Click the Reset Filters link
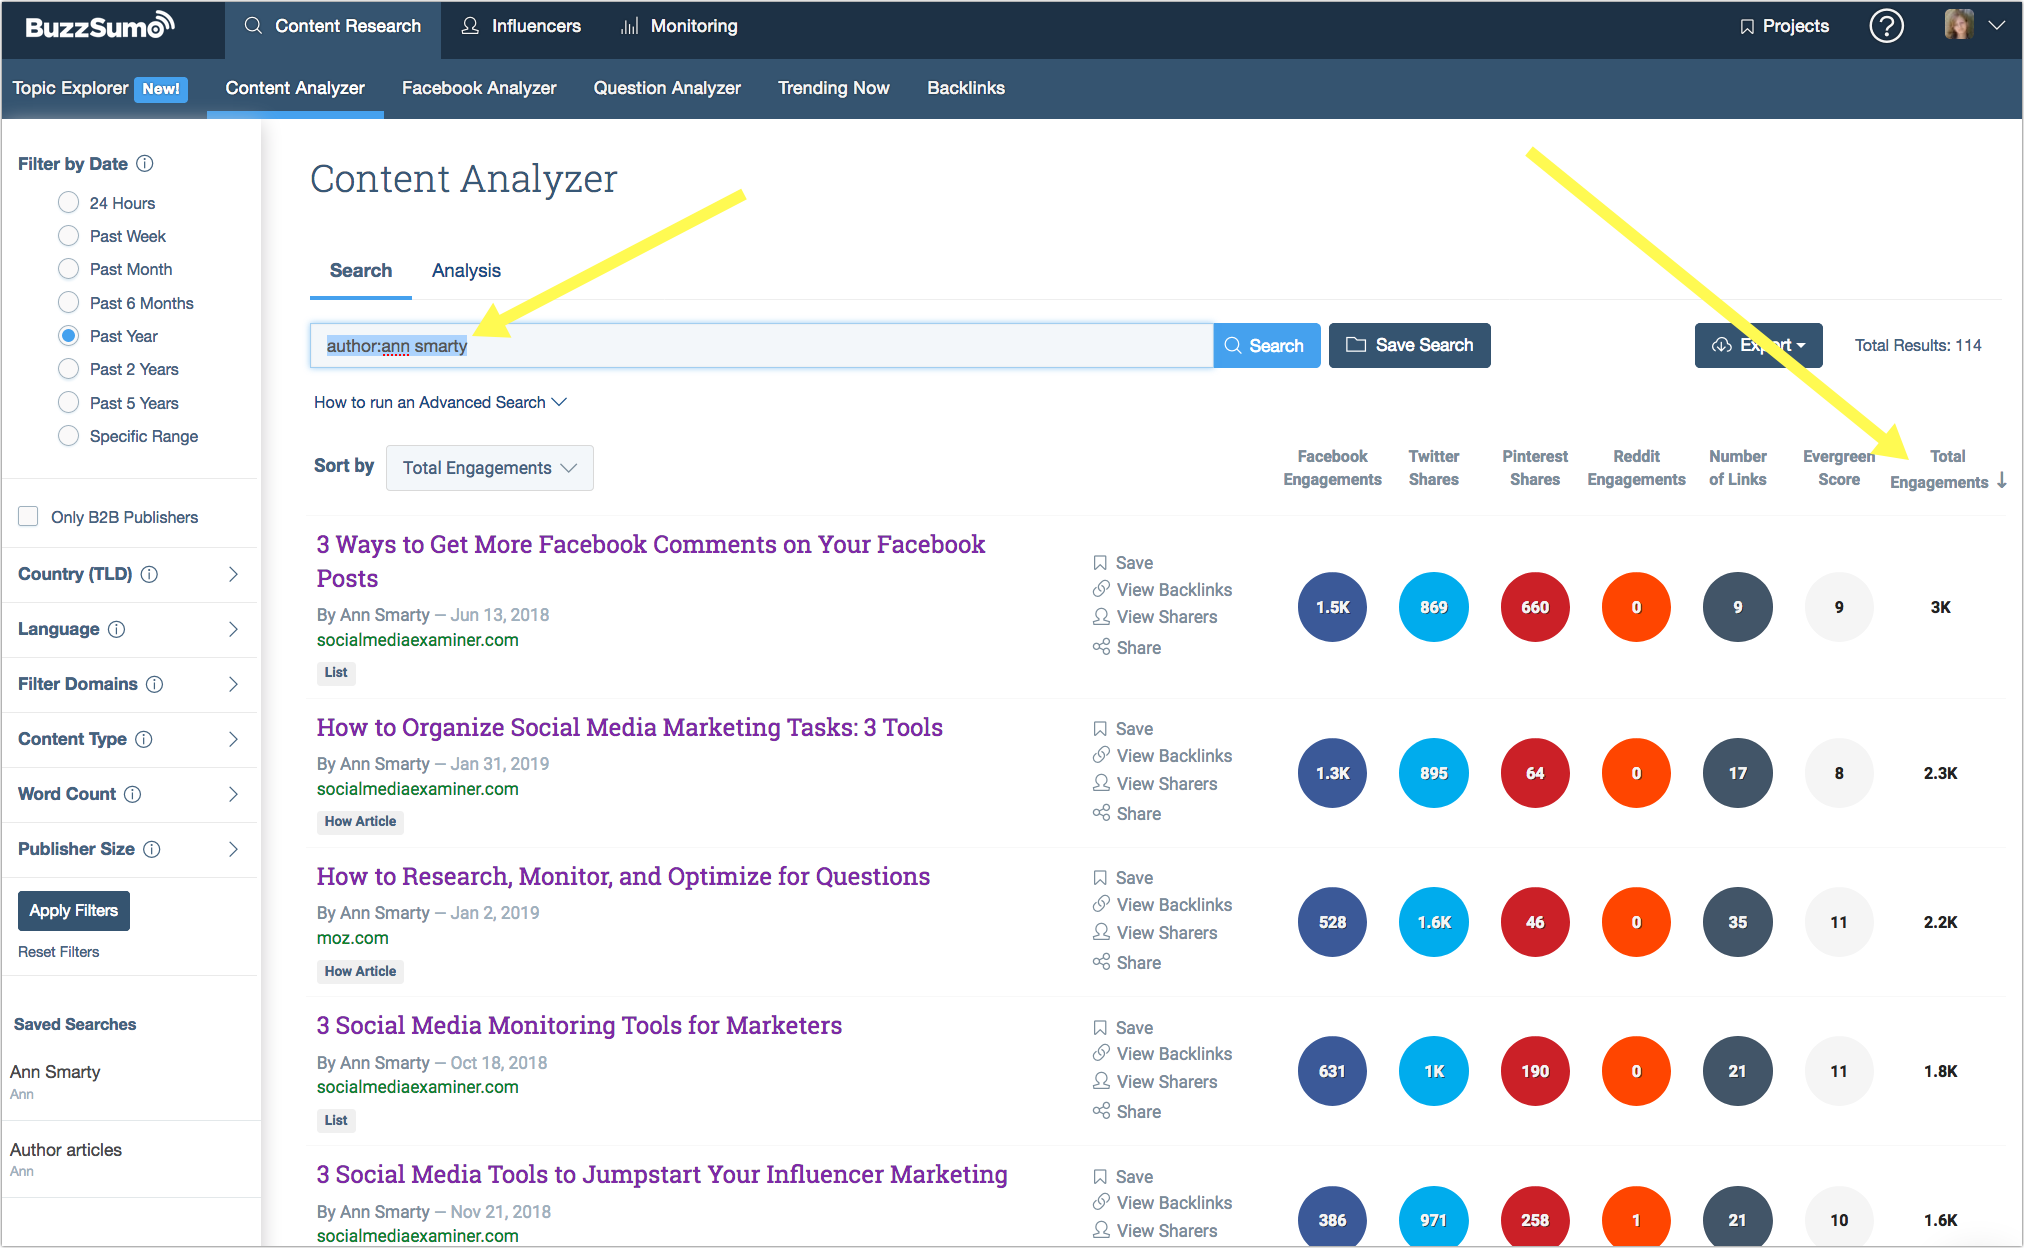 58,952
